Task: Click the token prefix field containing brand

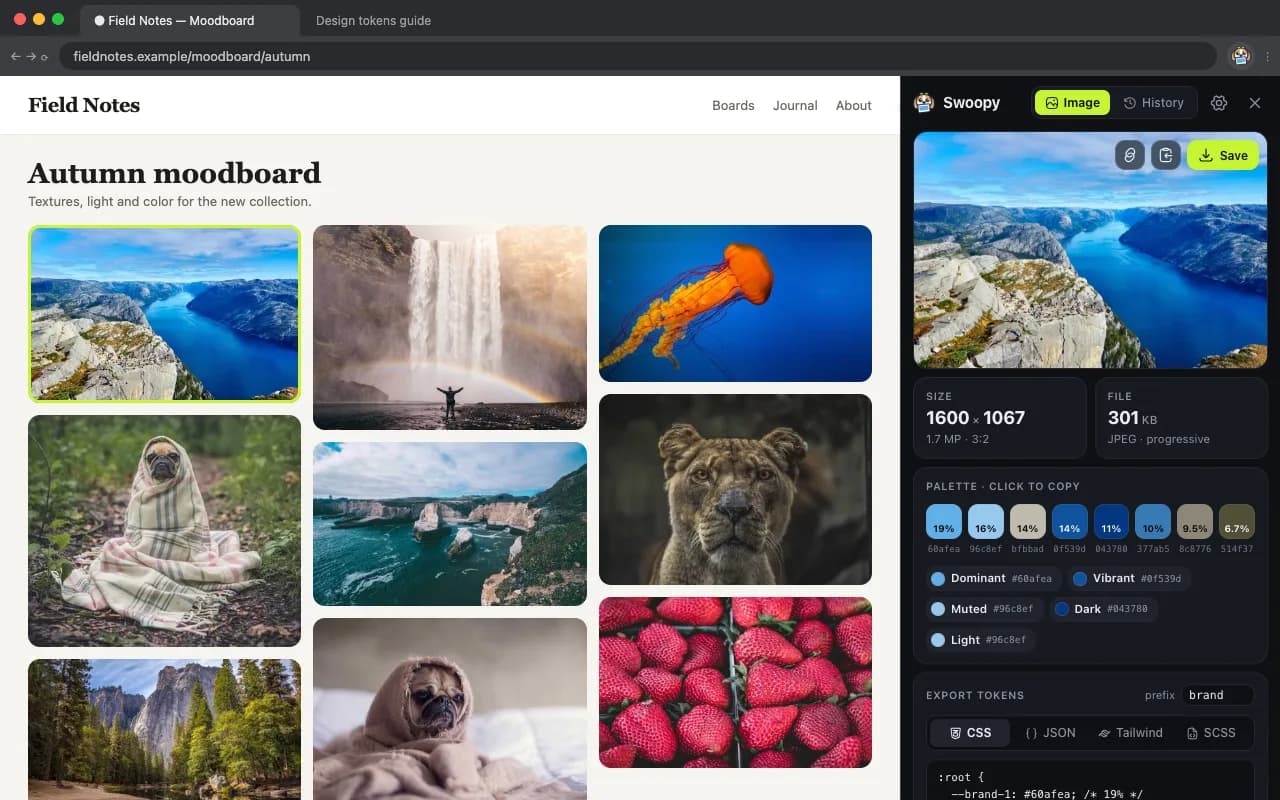Action: [x=1217, y=695]
